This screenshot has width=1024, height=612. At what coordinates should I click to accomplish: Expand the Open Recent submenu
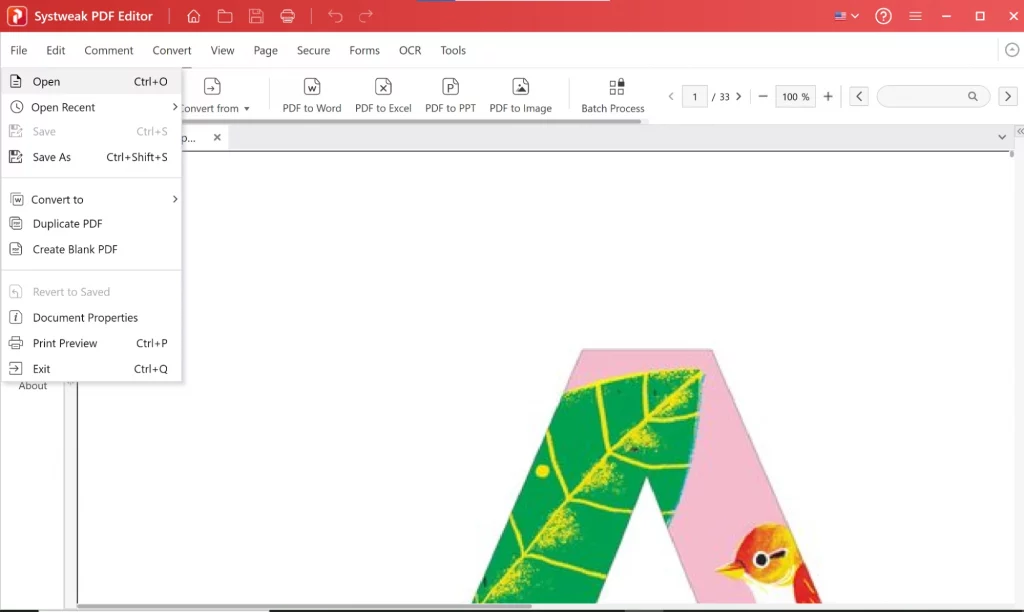[62, 107]
